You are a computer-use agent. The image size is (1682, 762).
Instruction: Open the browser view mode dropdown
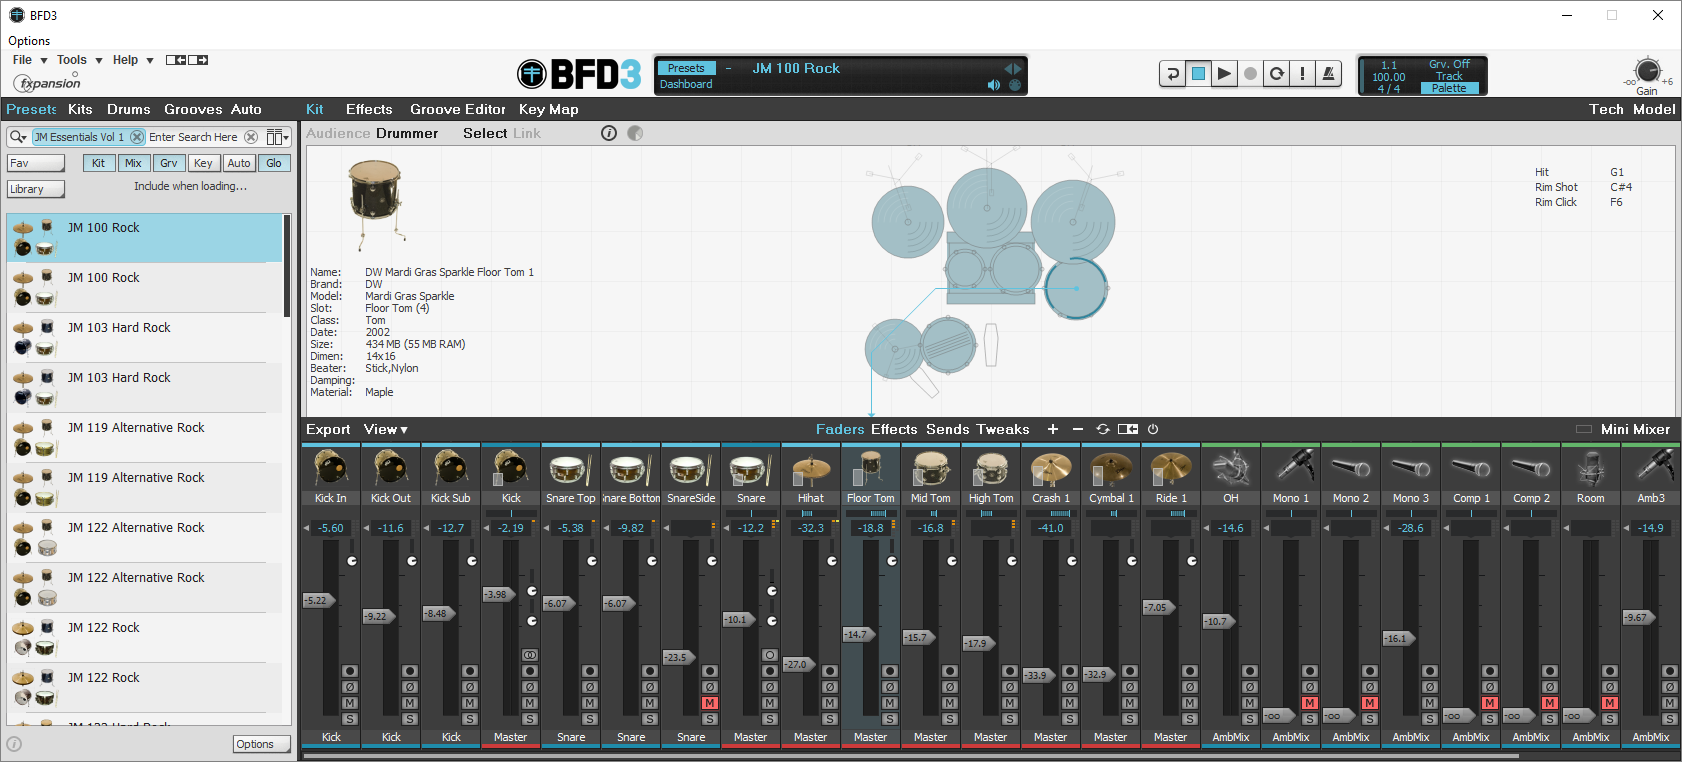click(278, 137)
